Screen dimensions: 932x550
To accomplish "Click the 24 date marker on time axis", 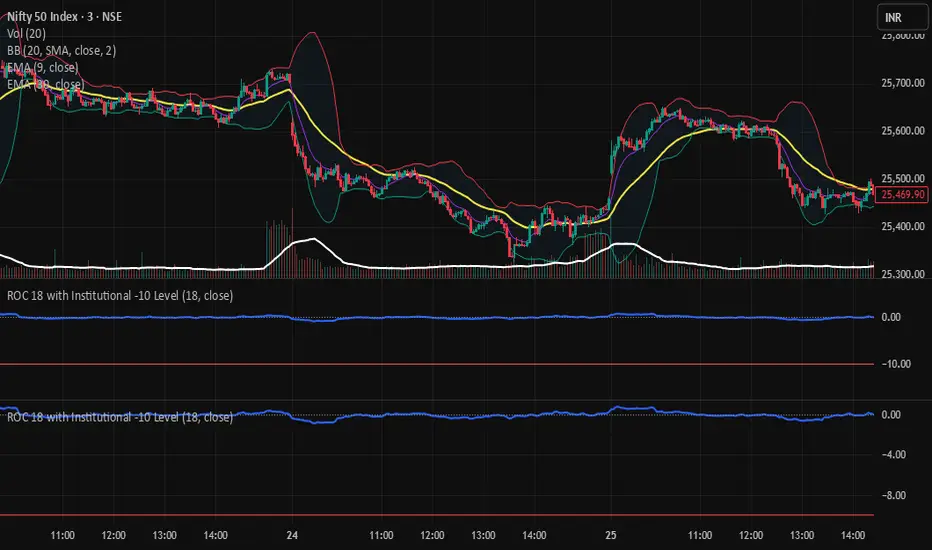I will [x=292, y=535].
